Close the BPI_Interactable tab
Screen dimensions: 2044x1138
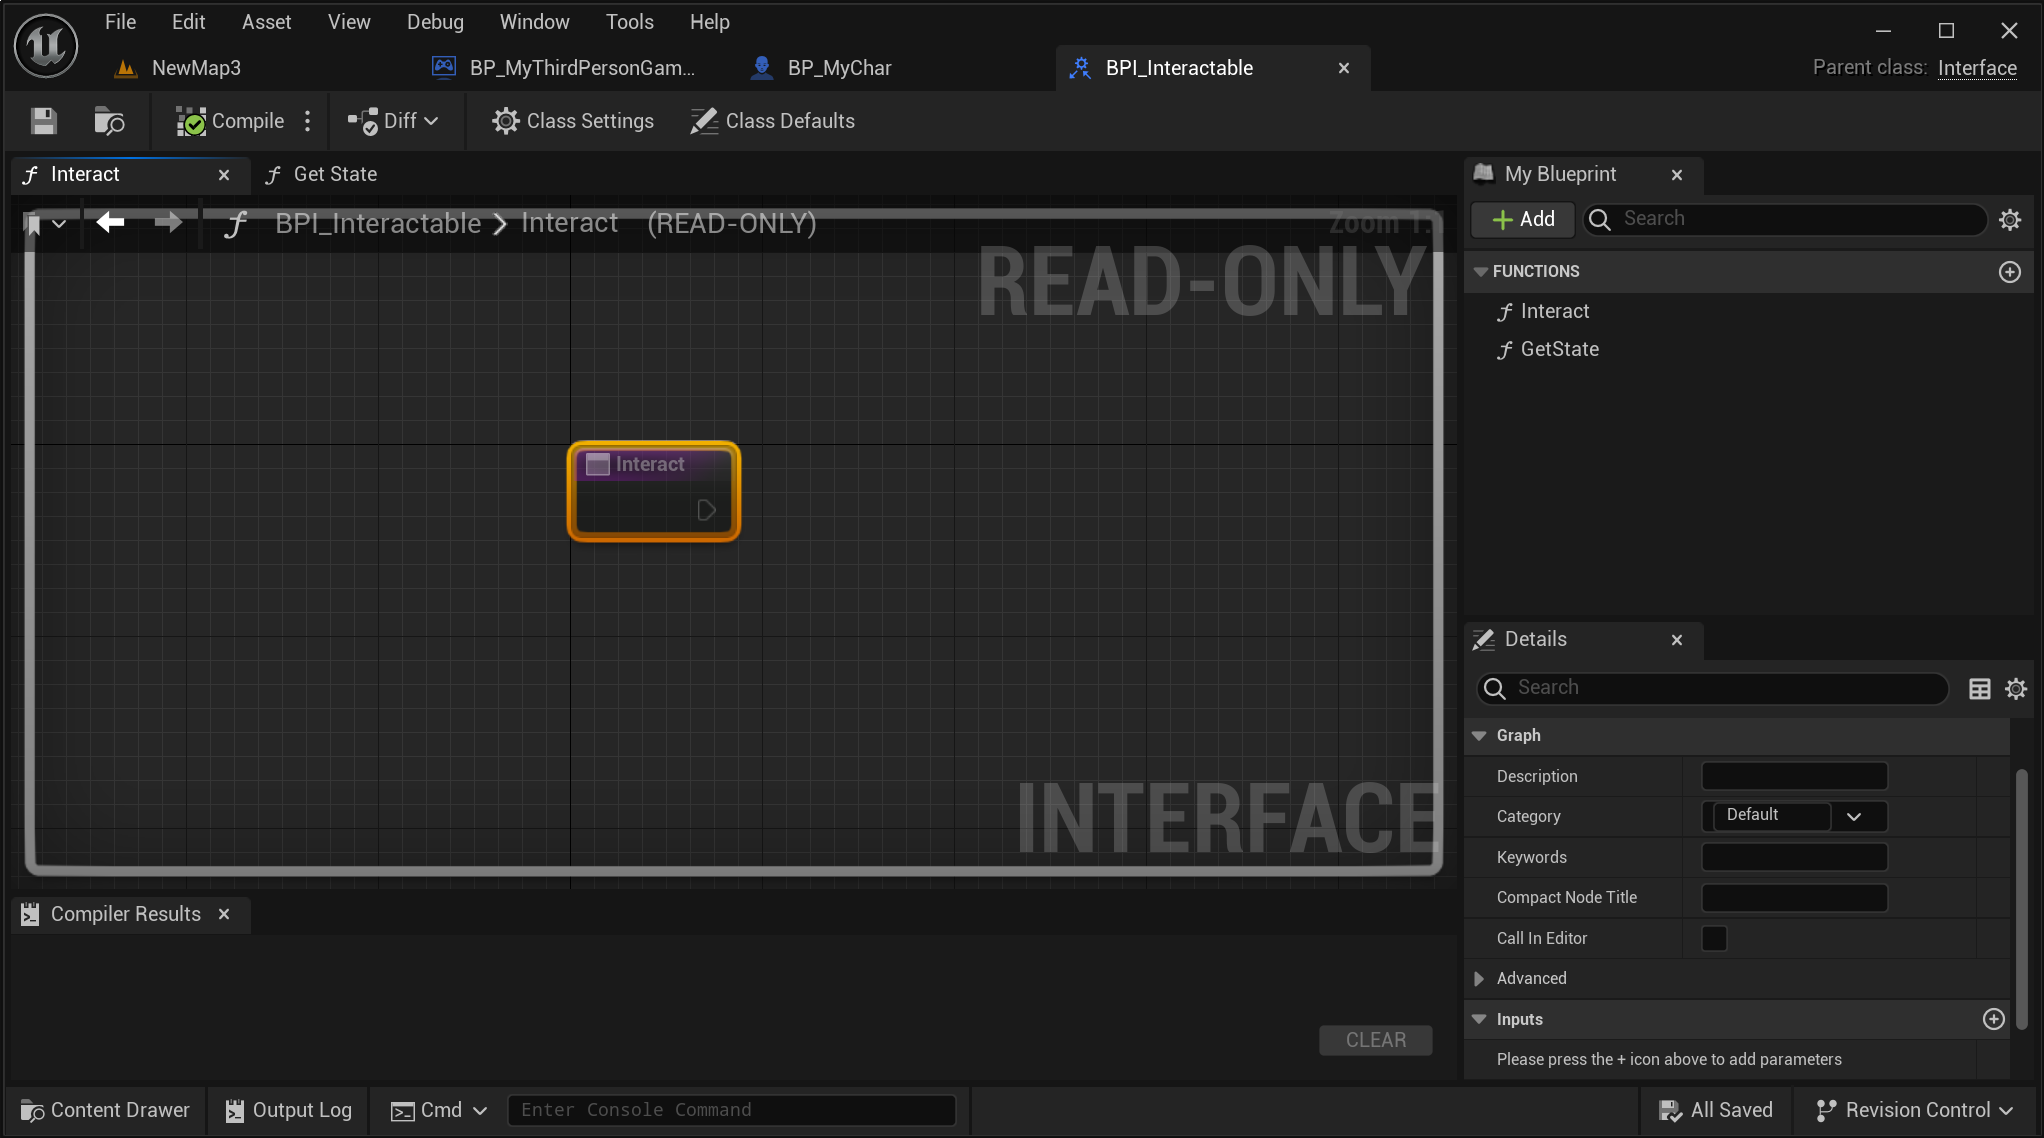(x=1344, y=68)
